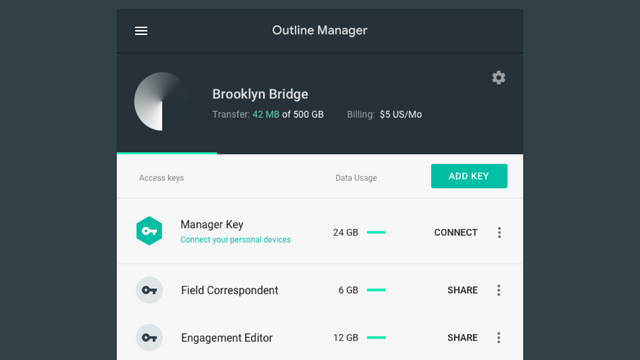Click the Field Correspondent key icon
Image resolution: width=640 pixels, height=360 pixels.
pyautogui.click(x=149, y=290)
